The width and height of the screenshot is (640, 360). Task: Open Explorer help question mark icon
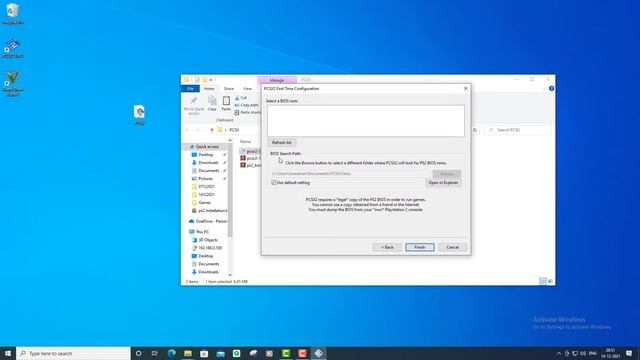tap(551, 88)
